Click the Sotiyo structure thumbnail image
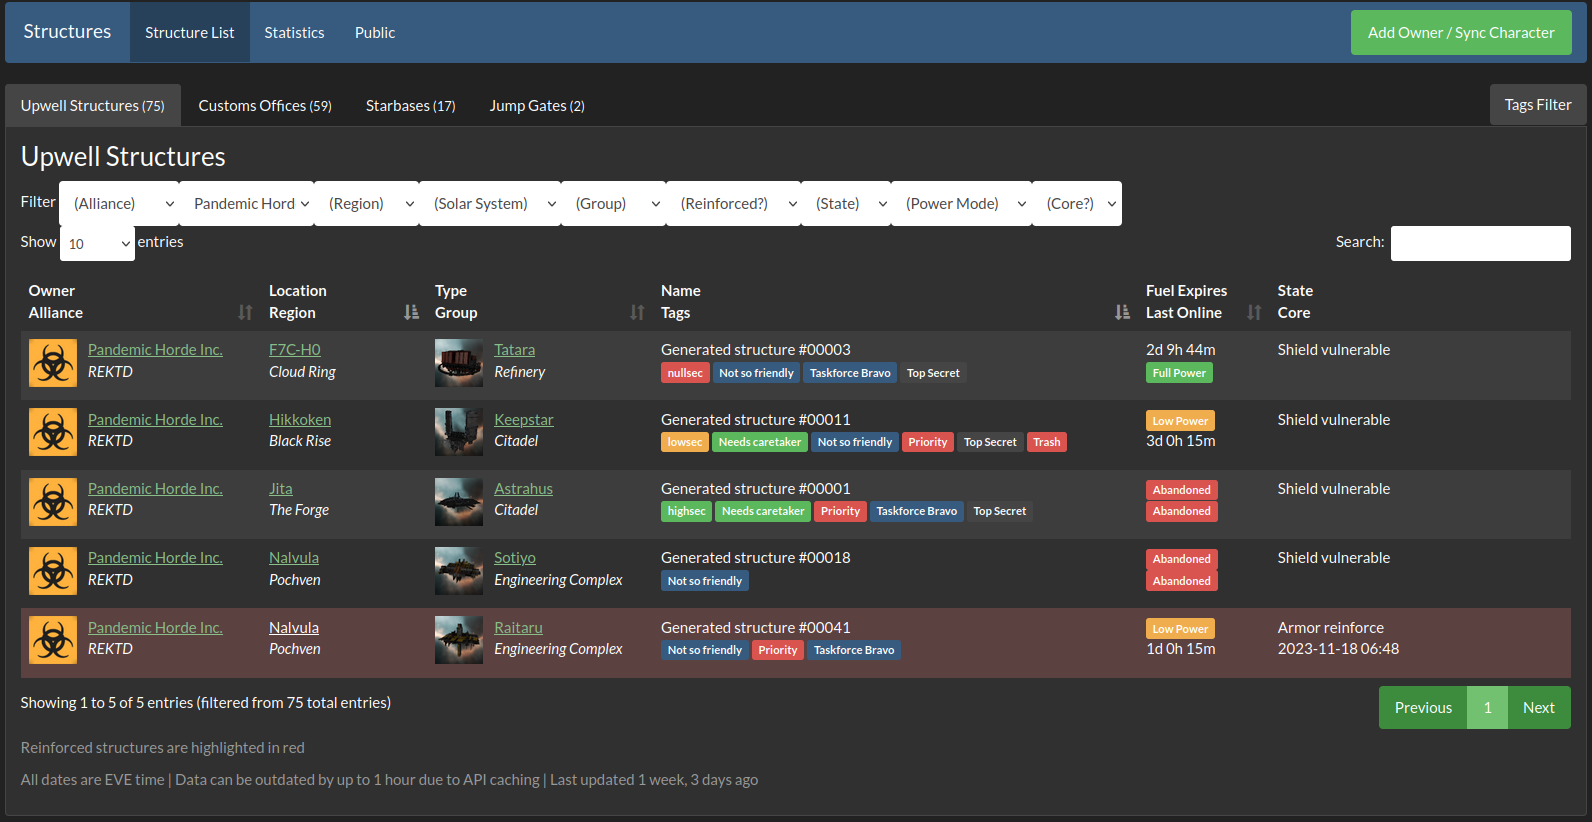 458,571
